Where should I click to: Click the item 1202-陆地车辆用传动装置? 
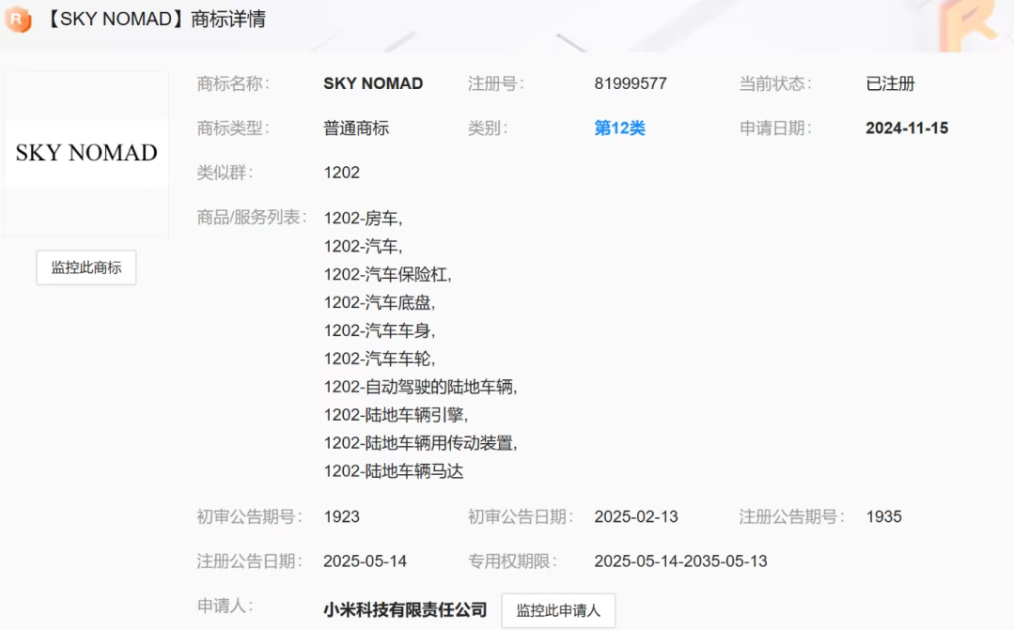tap(421, 444)
